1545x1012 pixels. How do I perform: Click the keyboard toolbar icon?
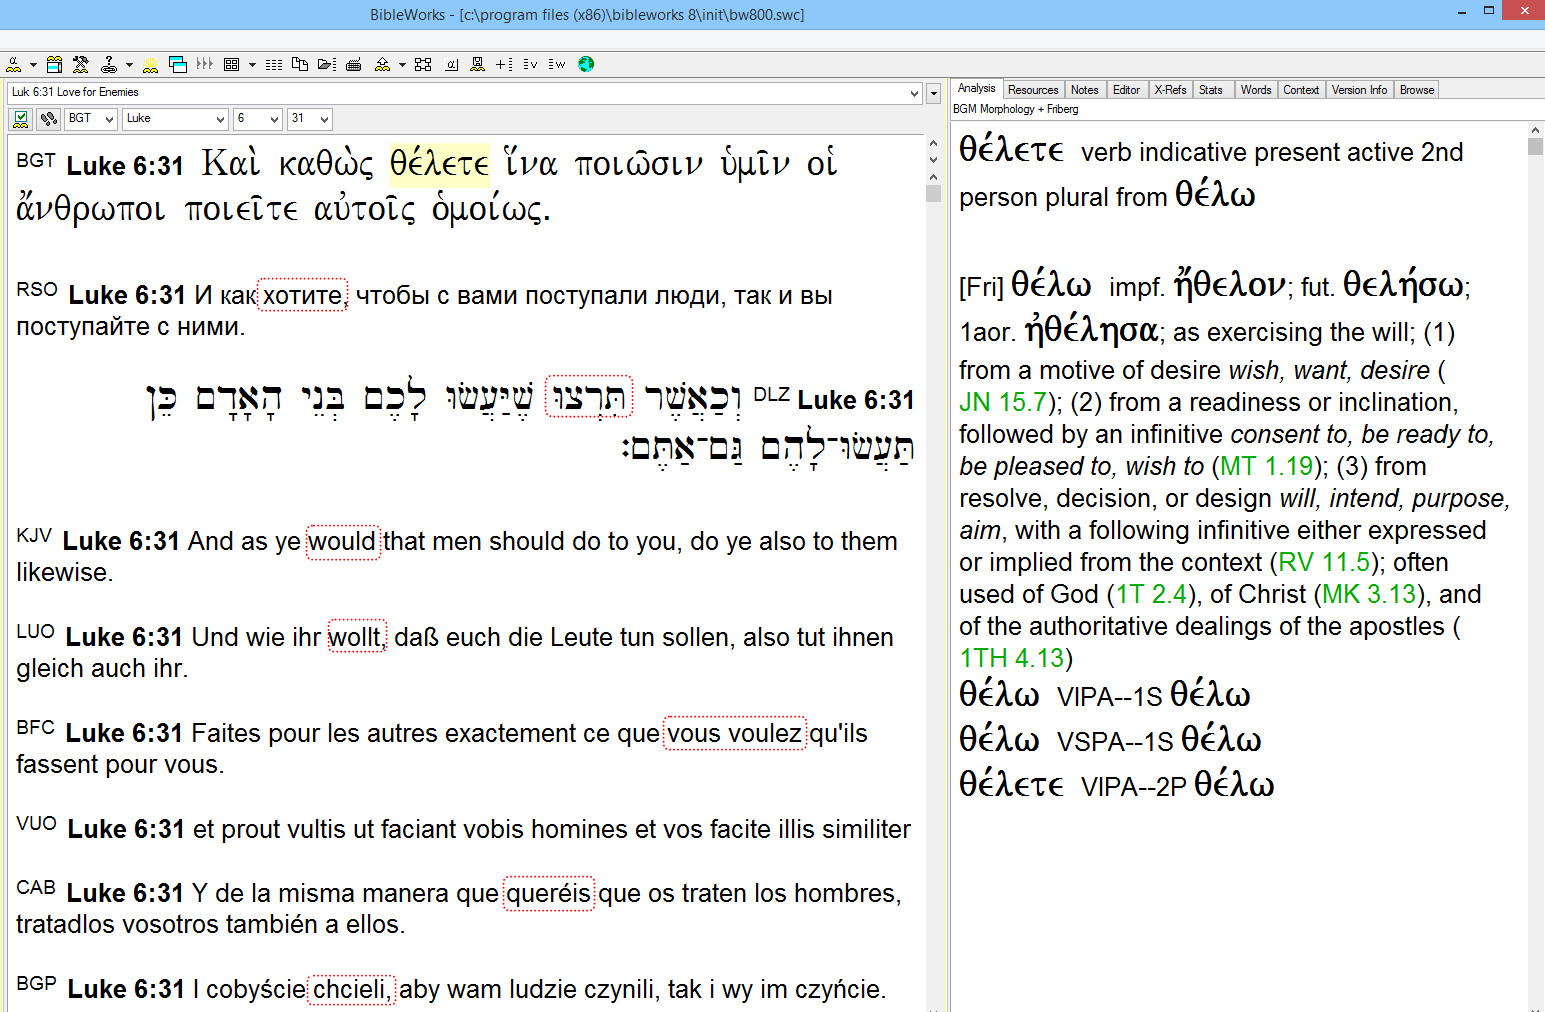(x=353, y=65)
